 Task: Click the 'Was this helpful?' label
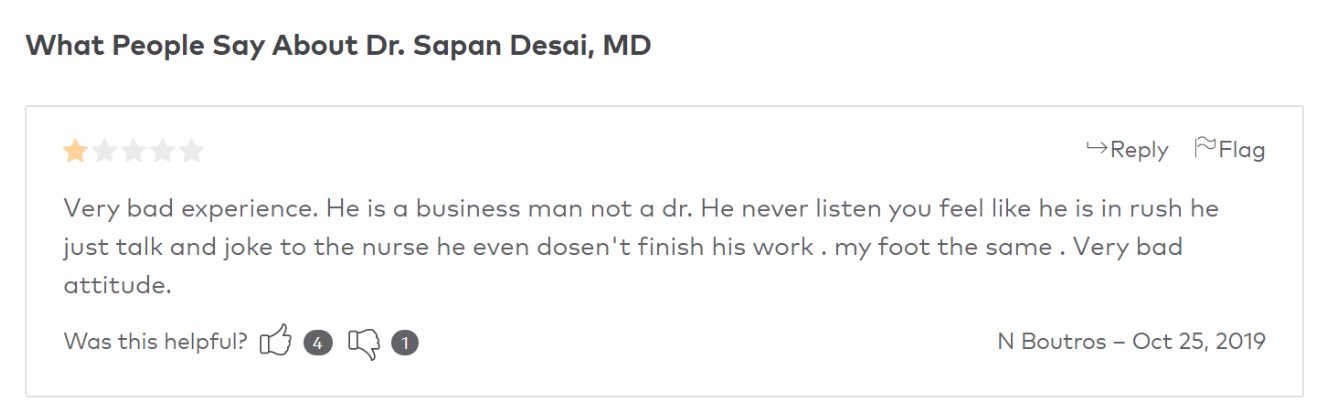[x=155, y=341]
